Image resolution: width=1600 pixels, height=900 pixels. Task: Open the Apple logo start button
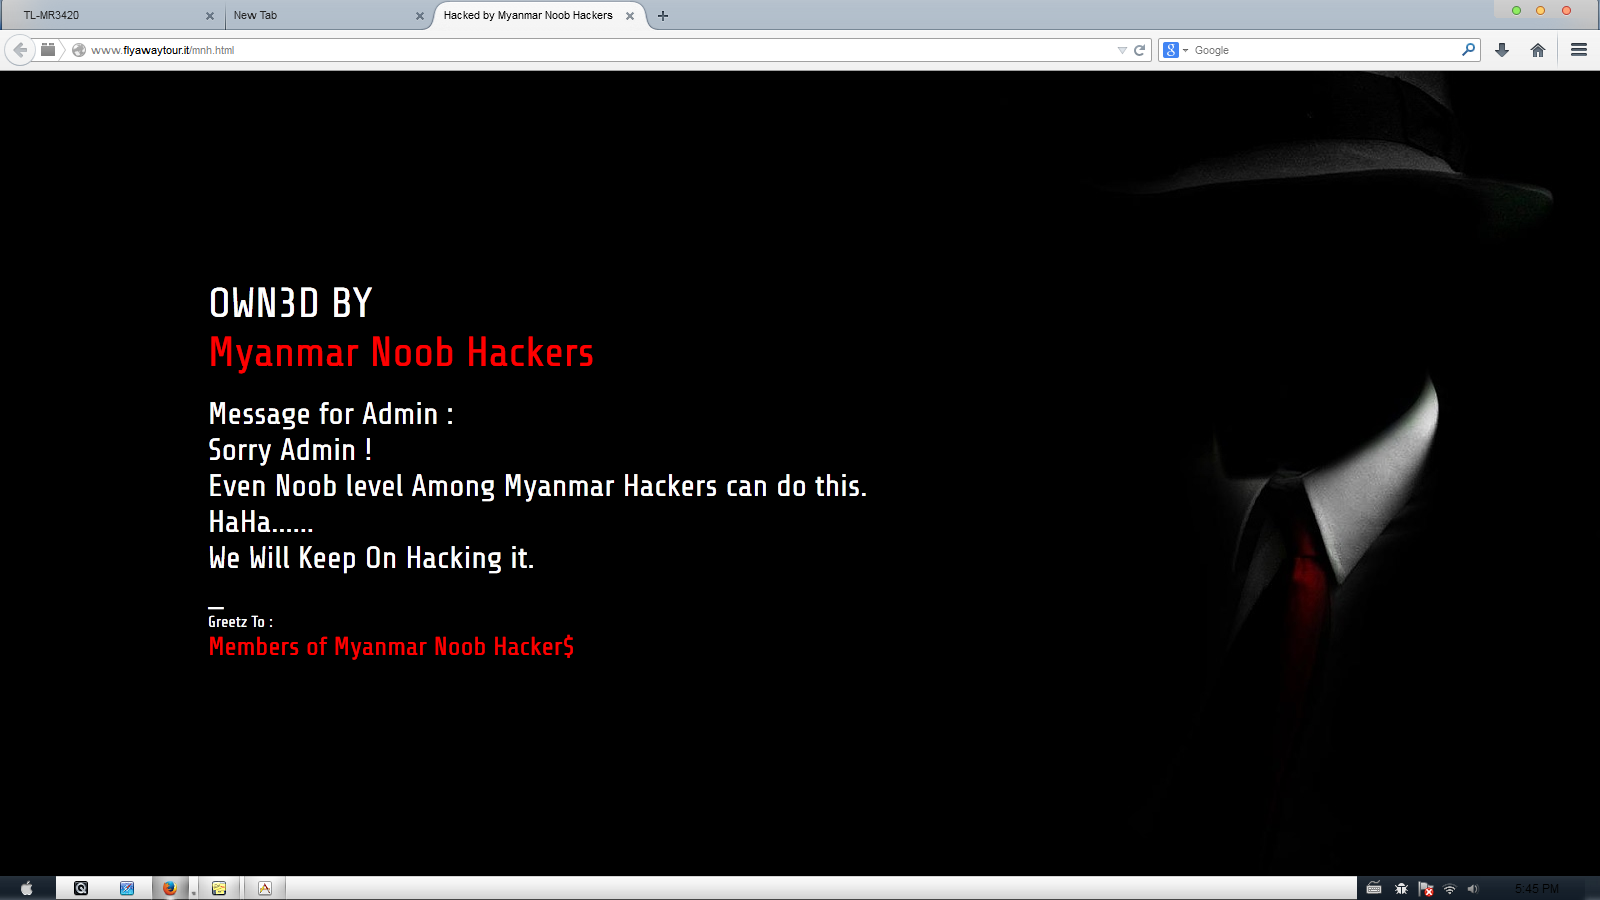pos(27,888)
